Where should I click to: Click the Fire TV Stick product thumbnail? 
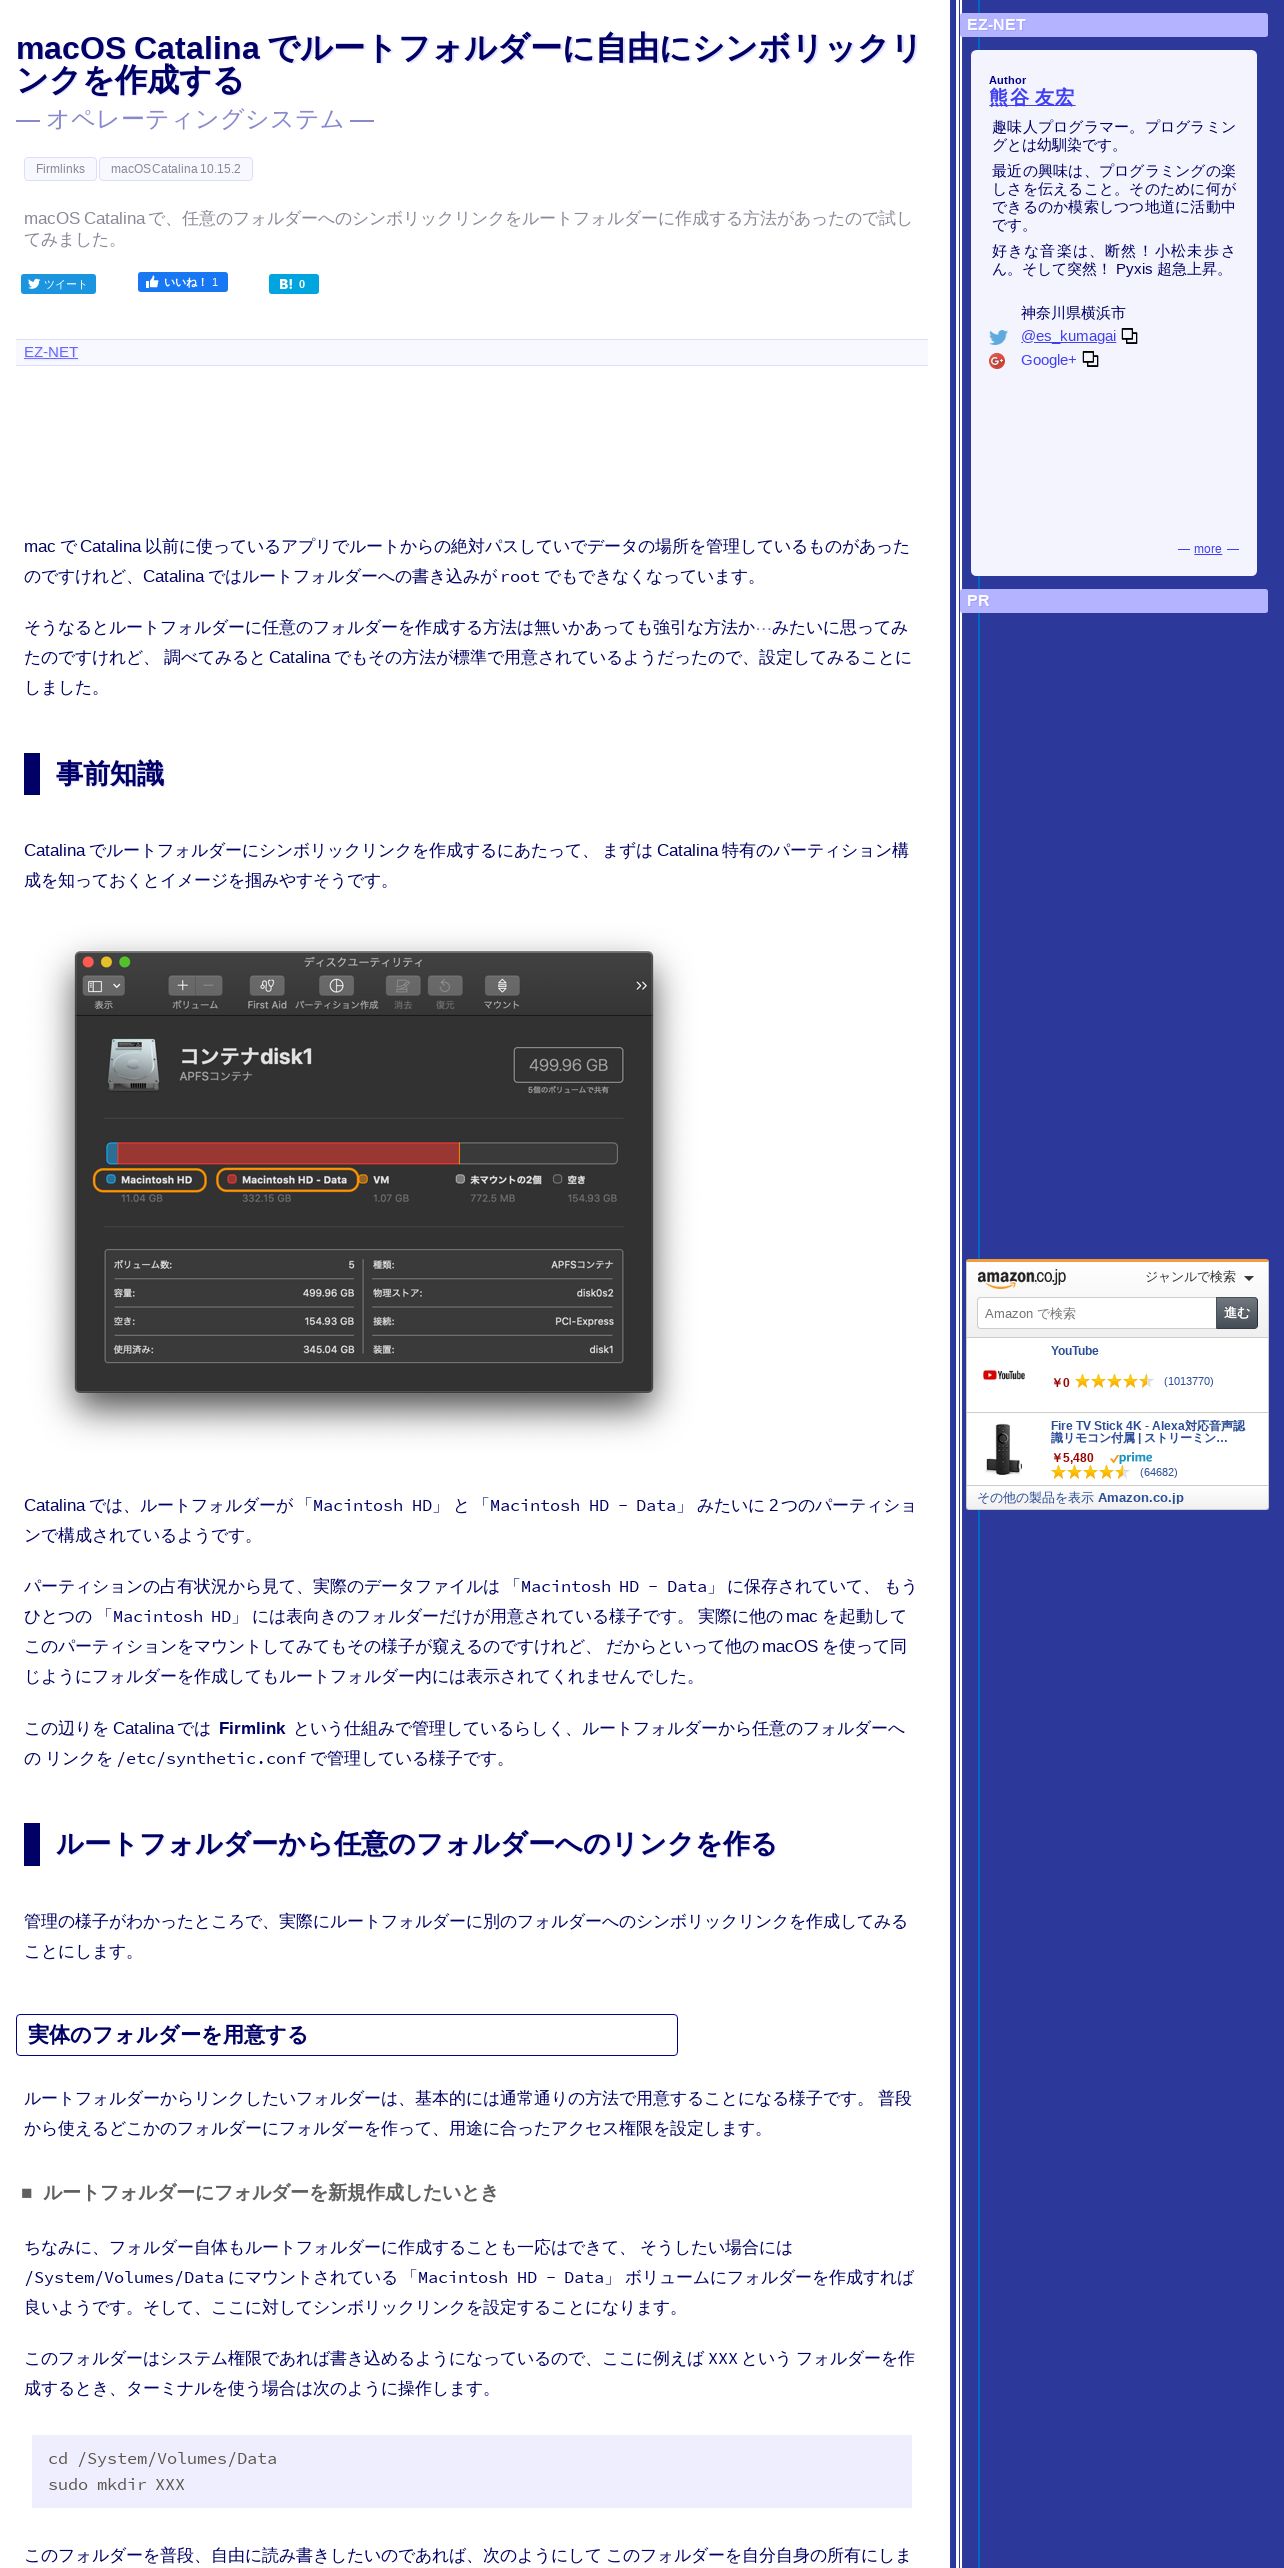pyautogui.click(x=1004, y=1449)
